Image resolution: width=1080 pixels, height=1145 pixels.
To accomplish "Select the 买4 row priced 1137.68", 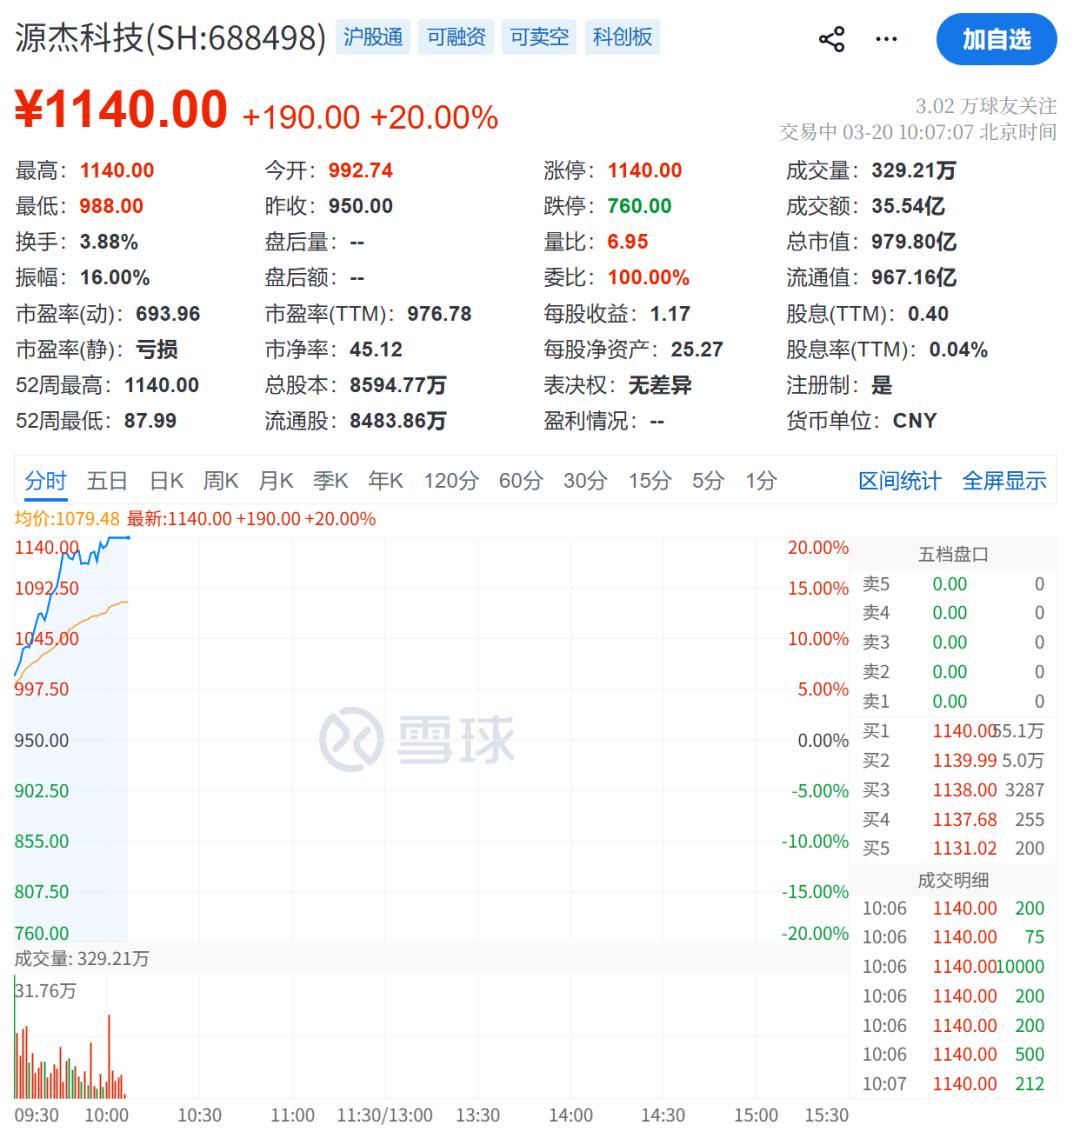I will point(953,819).
